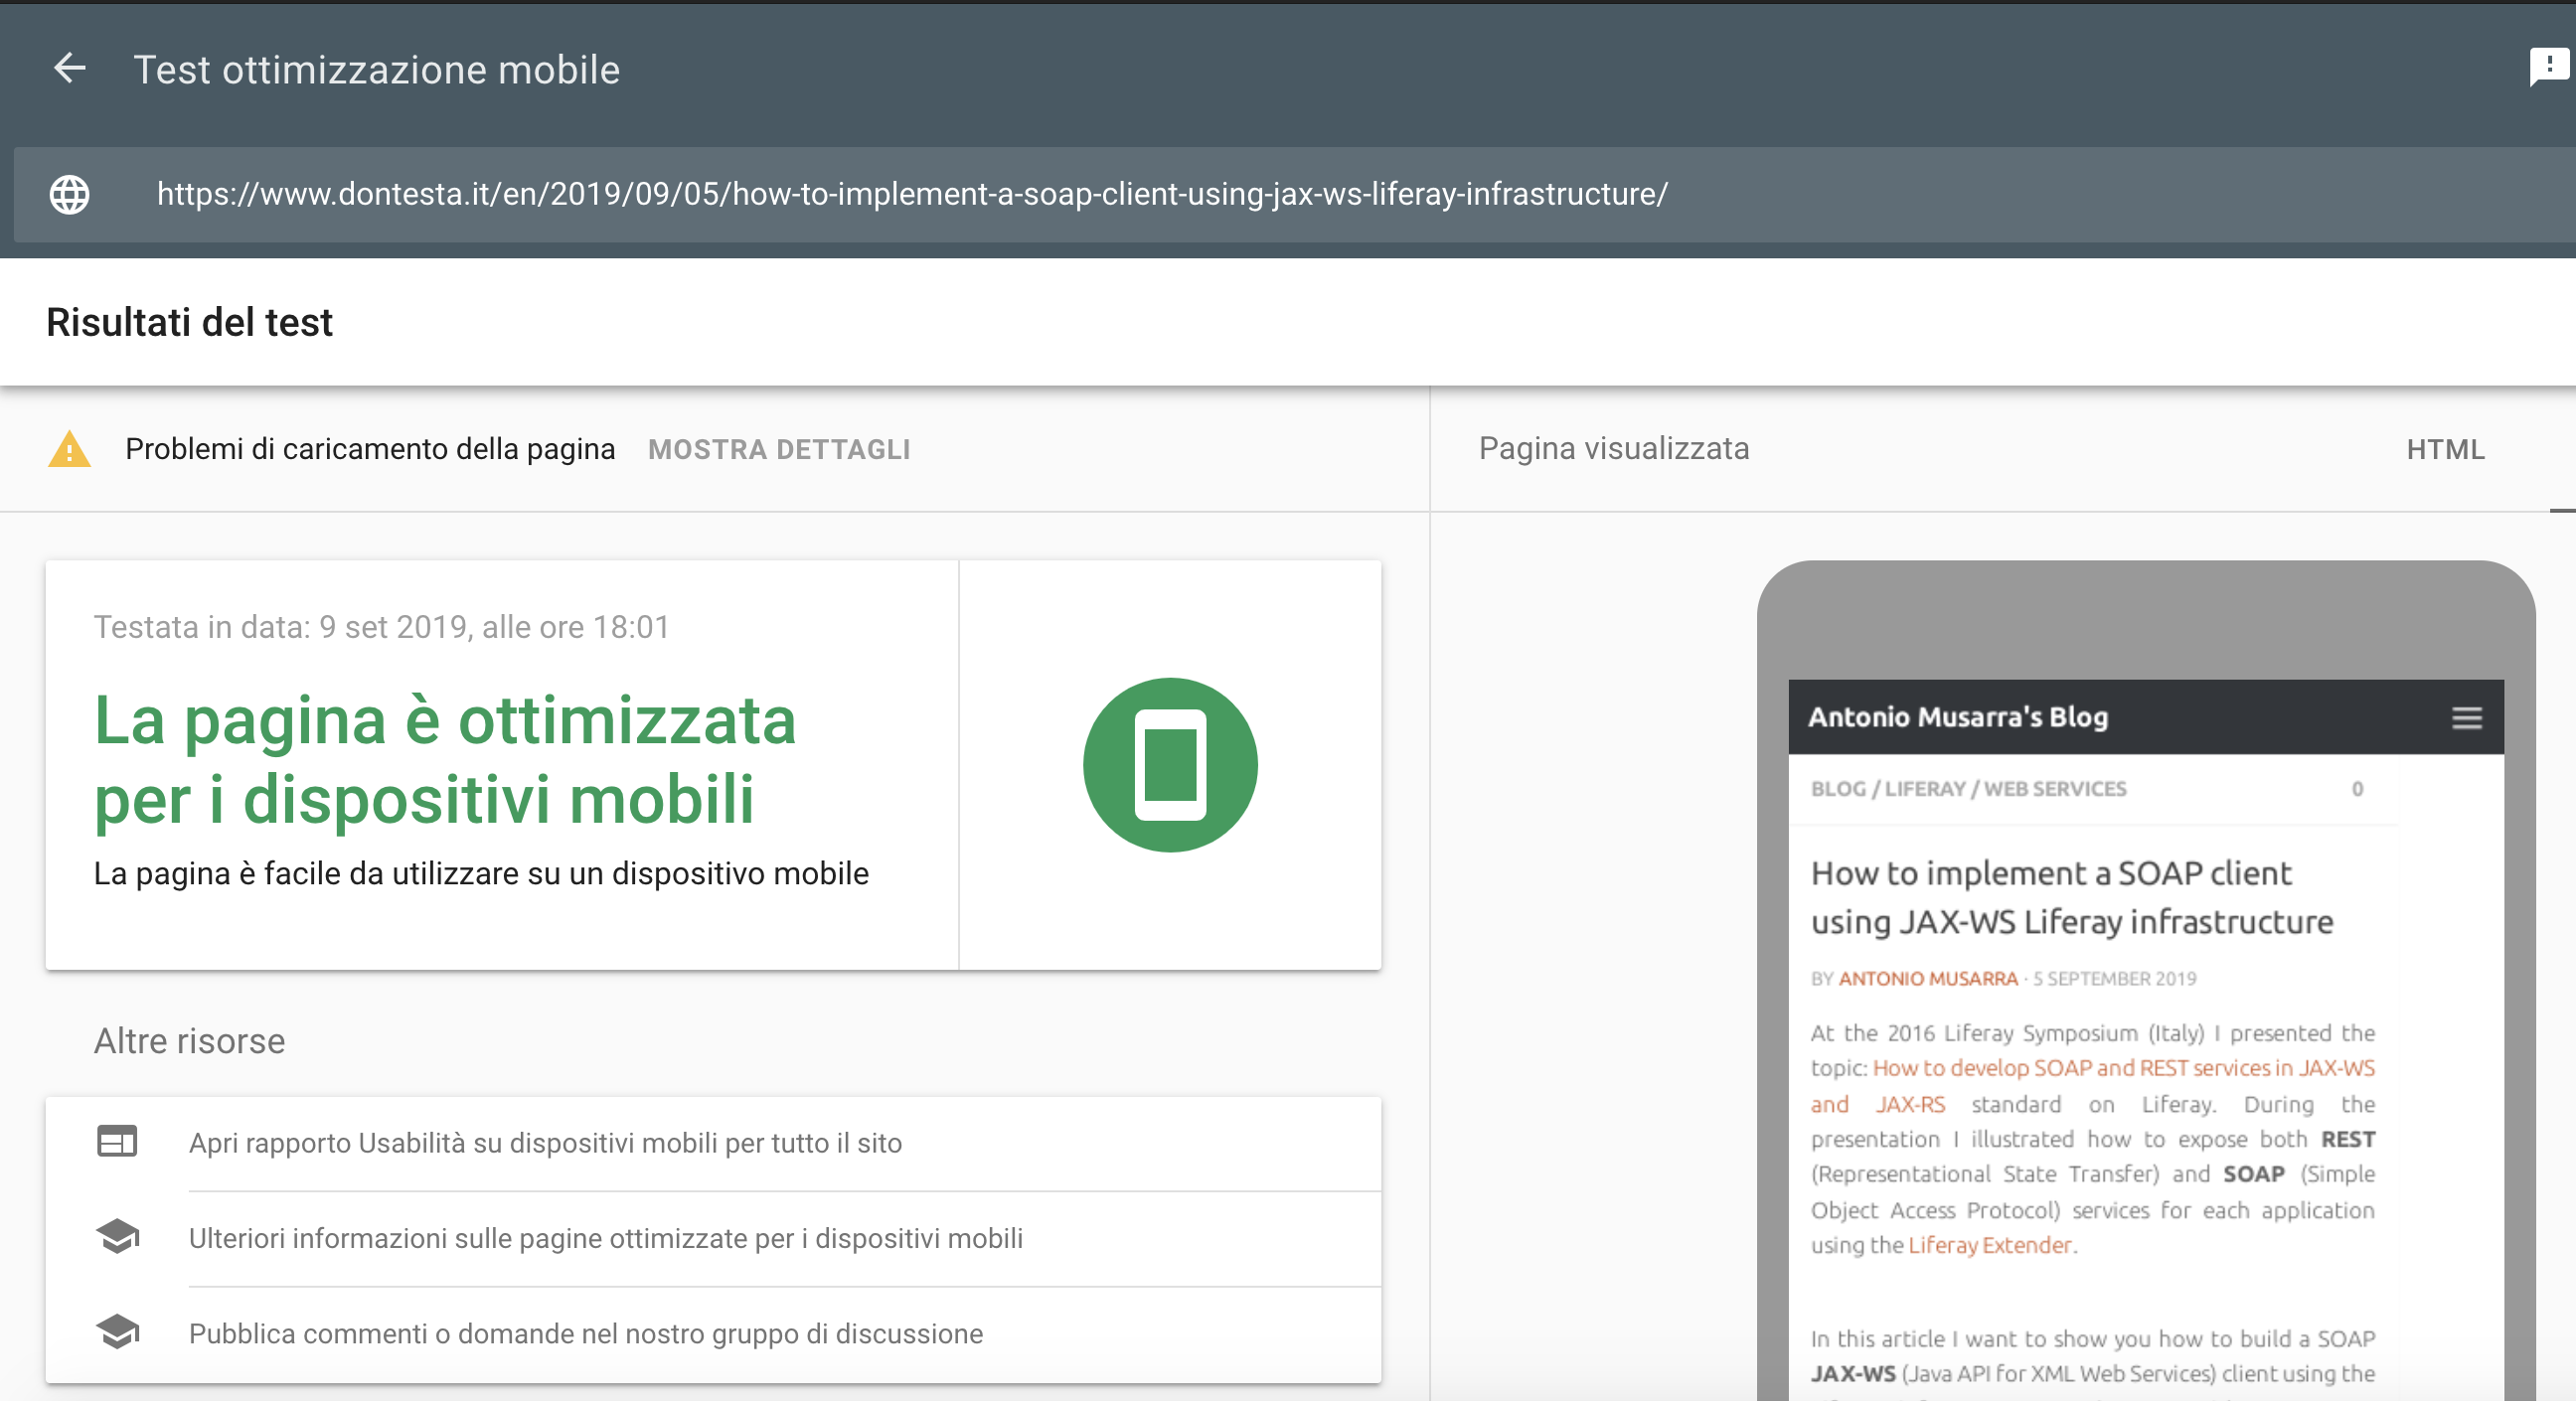Click the back arrow icon
2576x1401 pixels.
69,69
